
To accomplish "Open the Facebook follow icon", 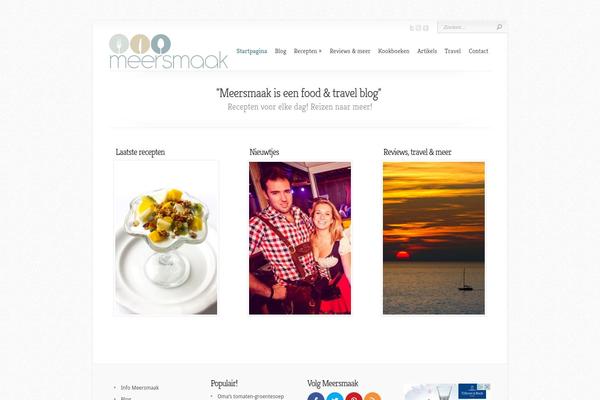I will point(316,397).
